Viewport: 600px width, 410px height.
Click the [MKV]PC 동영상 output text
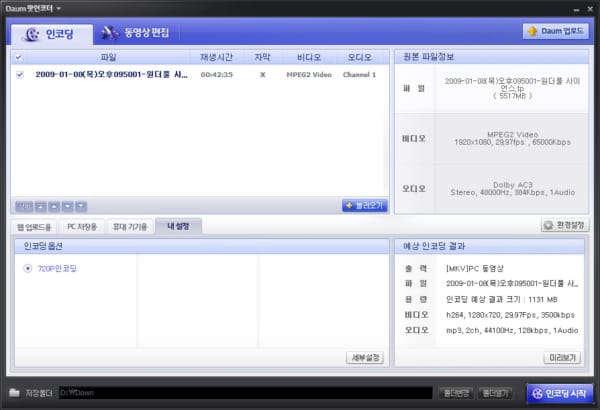tap(474, 268)
